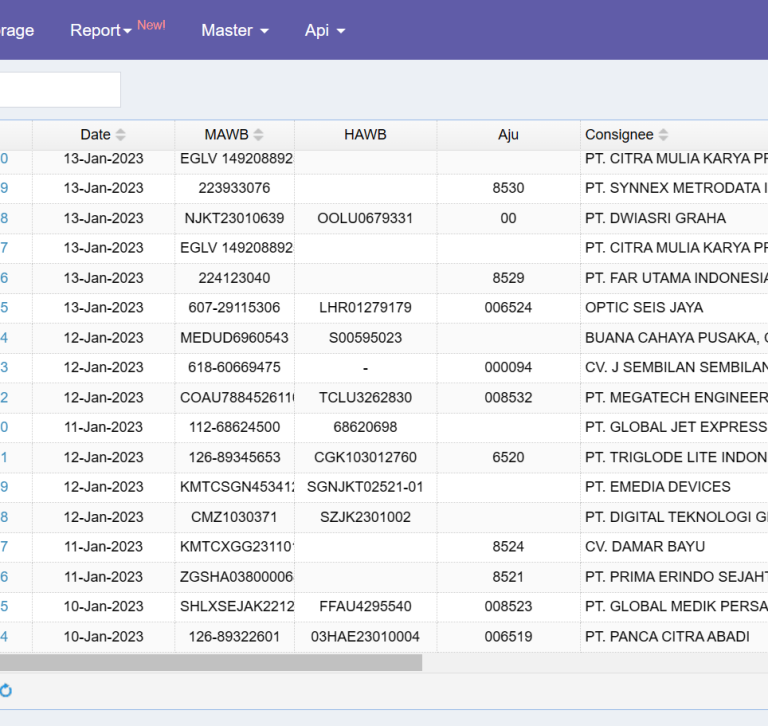This screenshot has width=768, height=726.
Task: Open the Master dropdown menu
Action: click(235, 30)
